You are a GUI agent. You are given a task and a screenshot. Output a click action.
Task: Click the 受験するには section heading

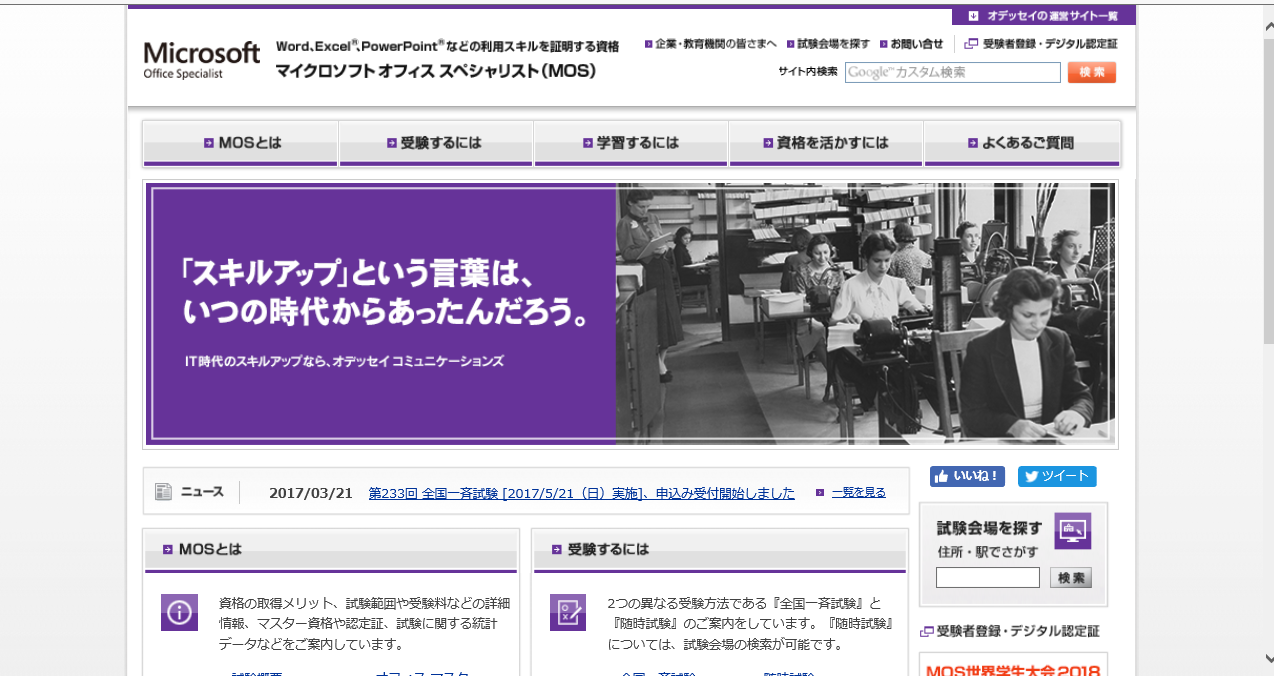[x=608, y=549]
